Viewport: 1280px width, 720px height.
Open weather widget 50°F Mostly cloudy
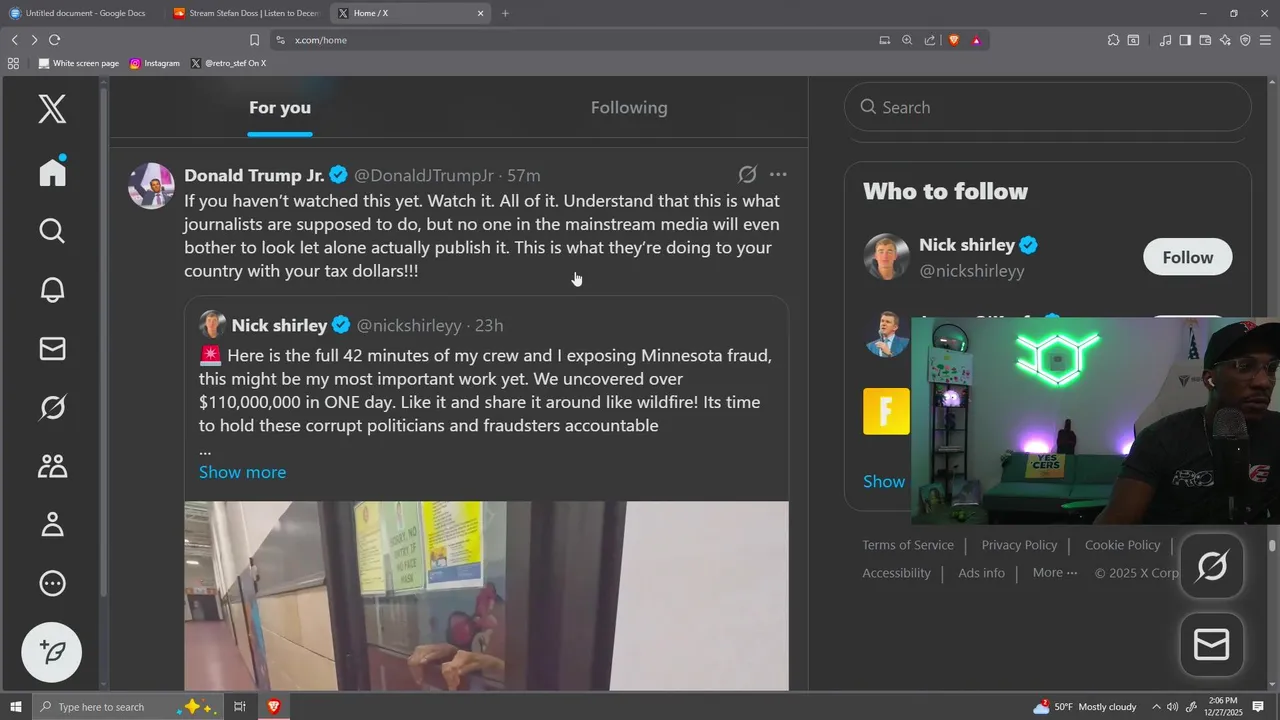1085,707
